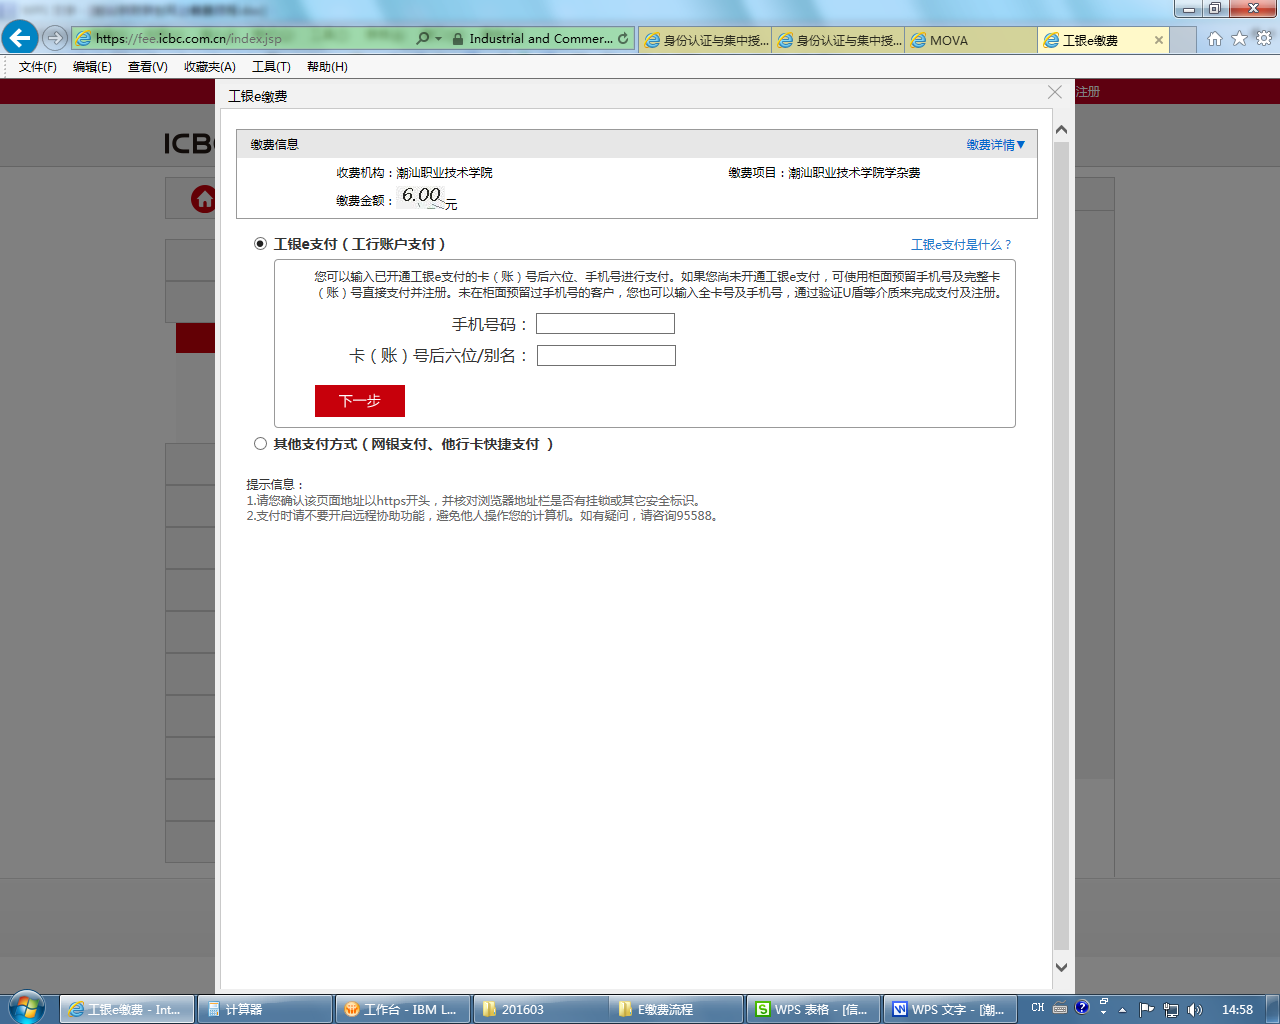
Task: Open the 编辑(E) menu
Action: coord(92,67)
